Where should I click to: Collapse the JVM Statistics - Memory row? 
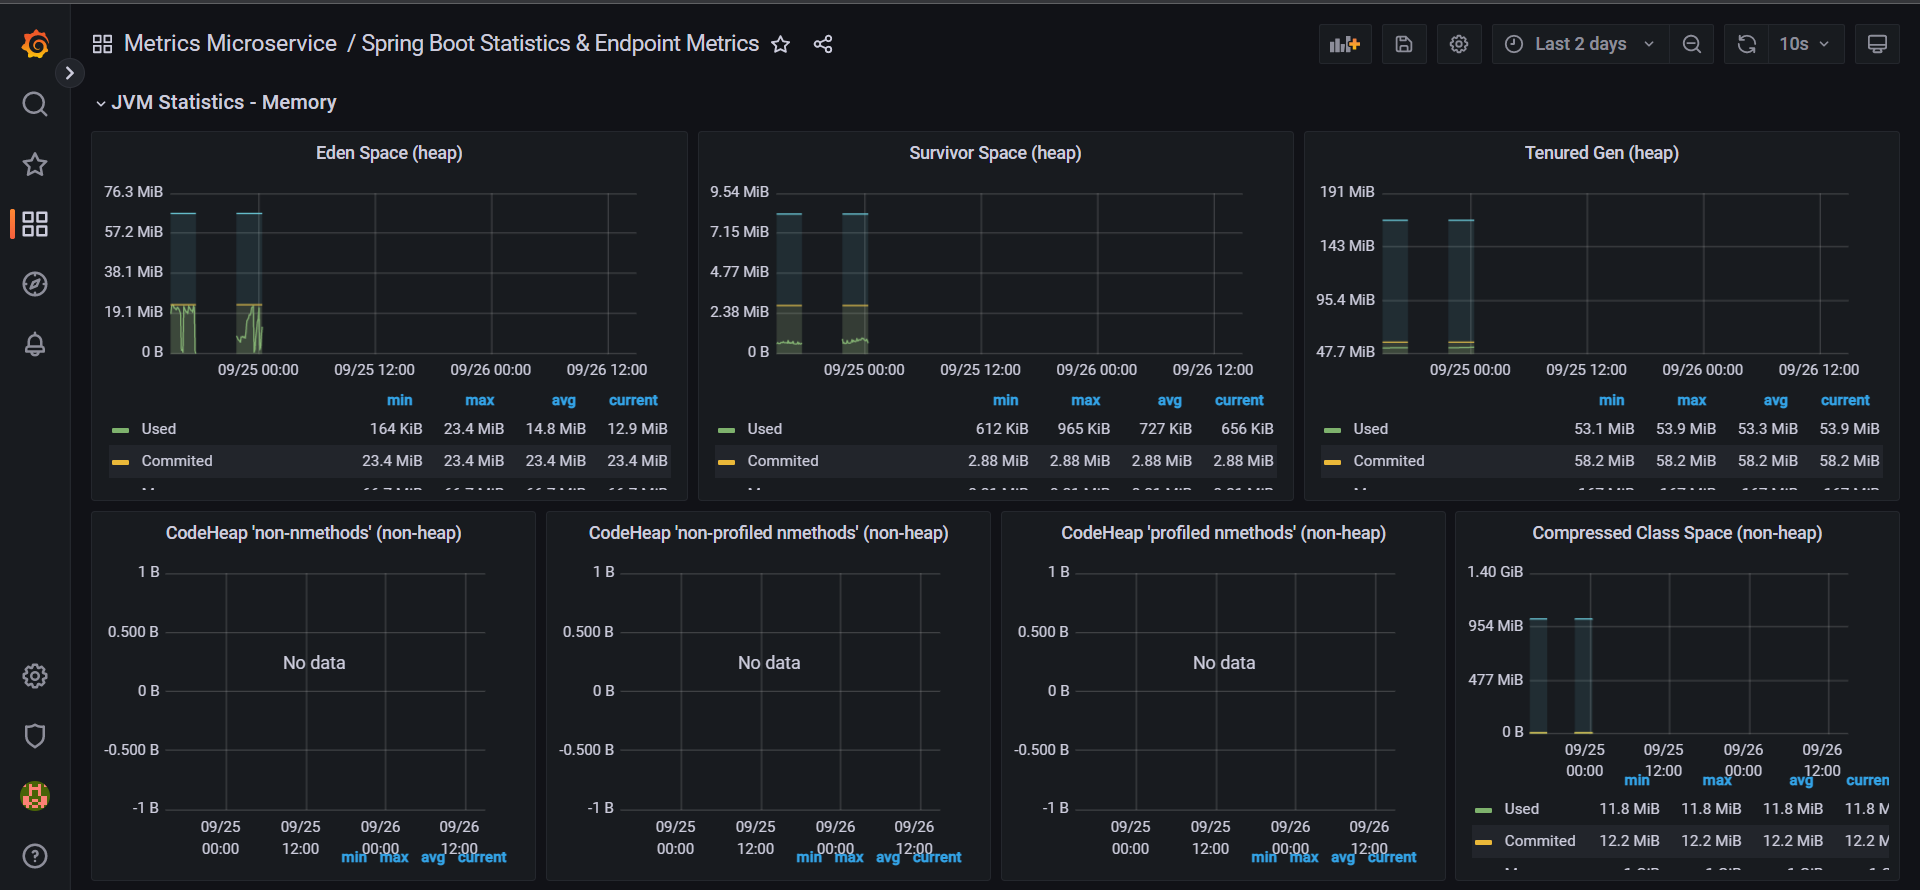pyautogui.click(x=101, y=103)
